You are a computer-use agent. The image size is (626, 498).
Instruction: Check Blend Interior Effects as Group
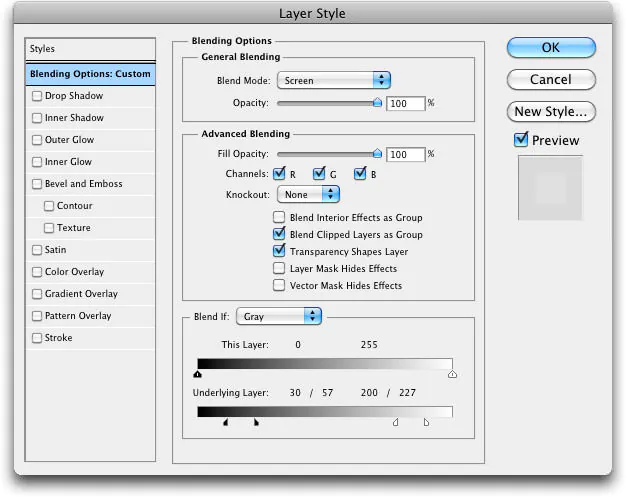coord(279,217)
